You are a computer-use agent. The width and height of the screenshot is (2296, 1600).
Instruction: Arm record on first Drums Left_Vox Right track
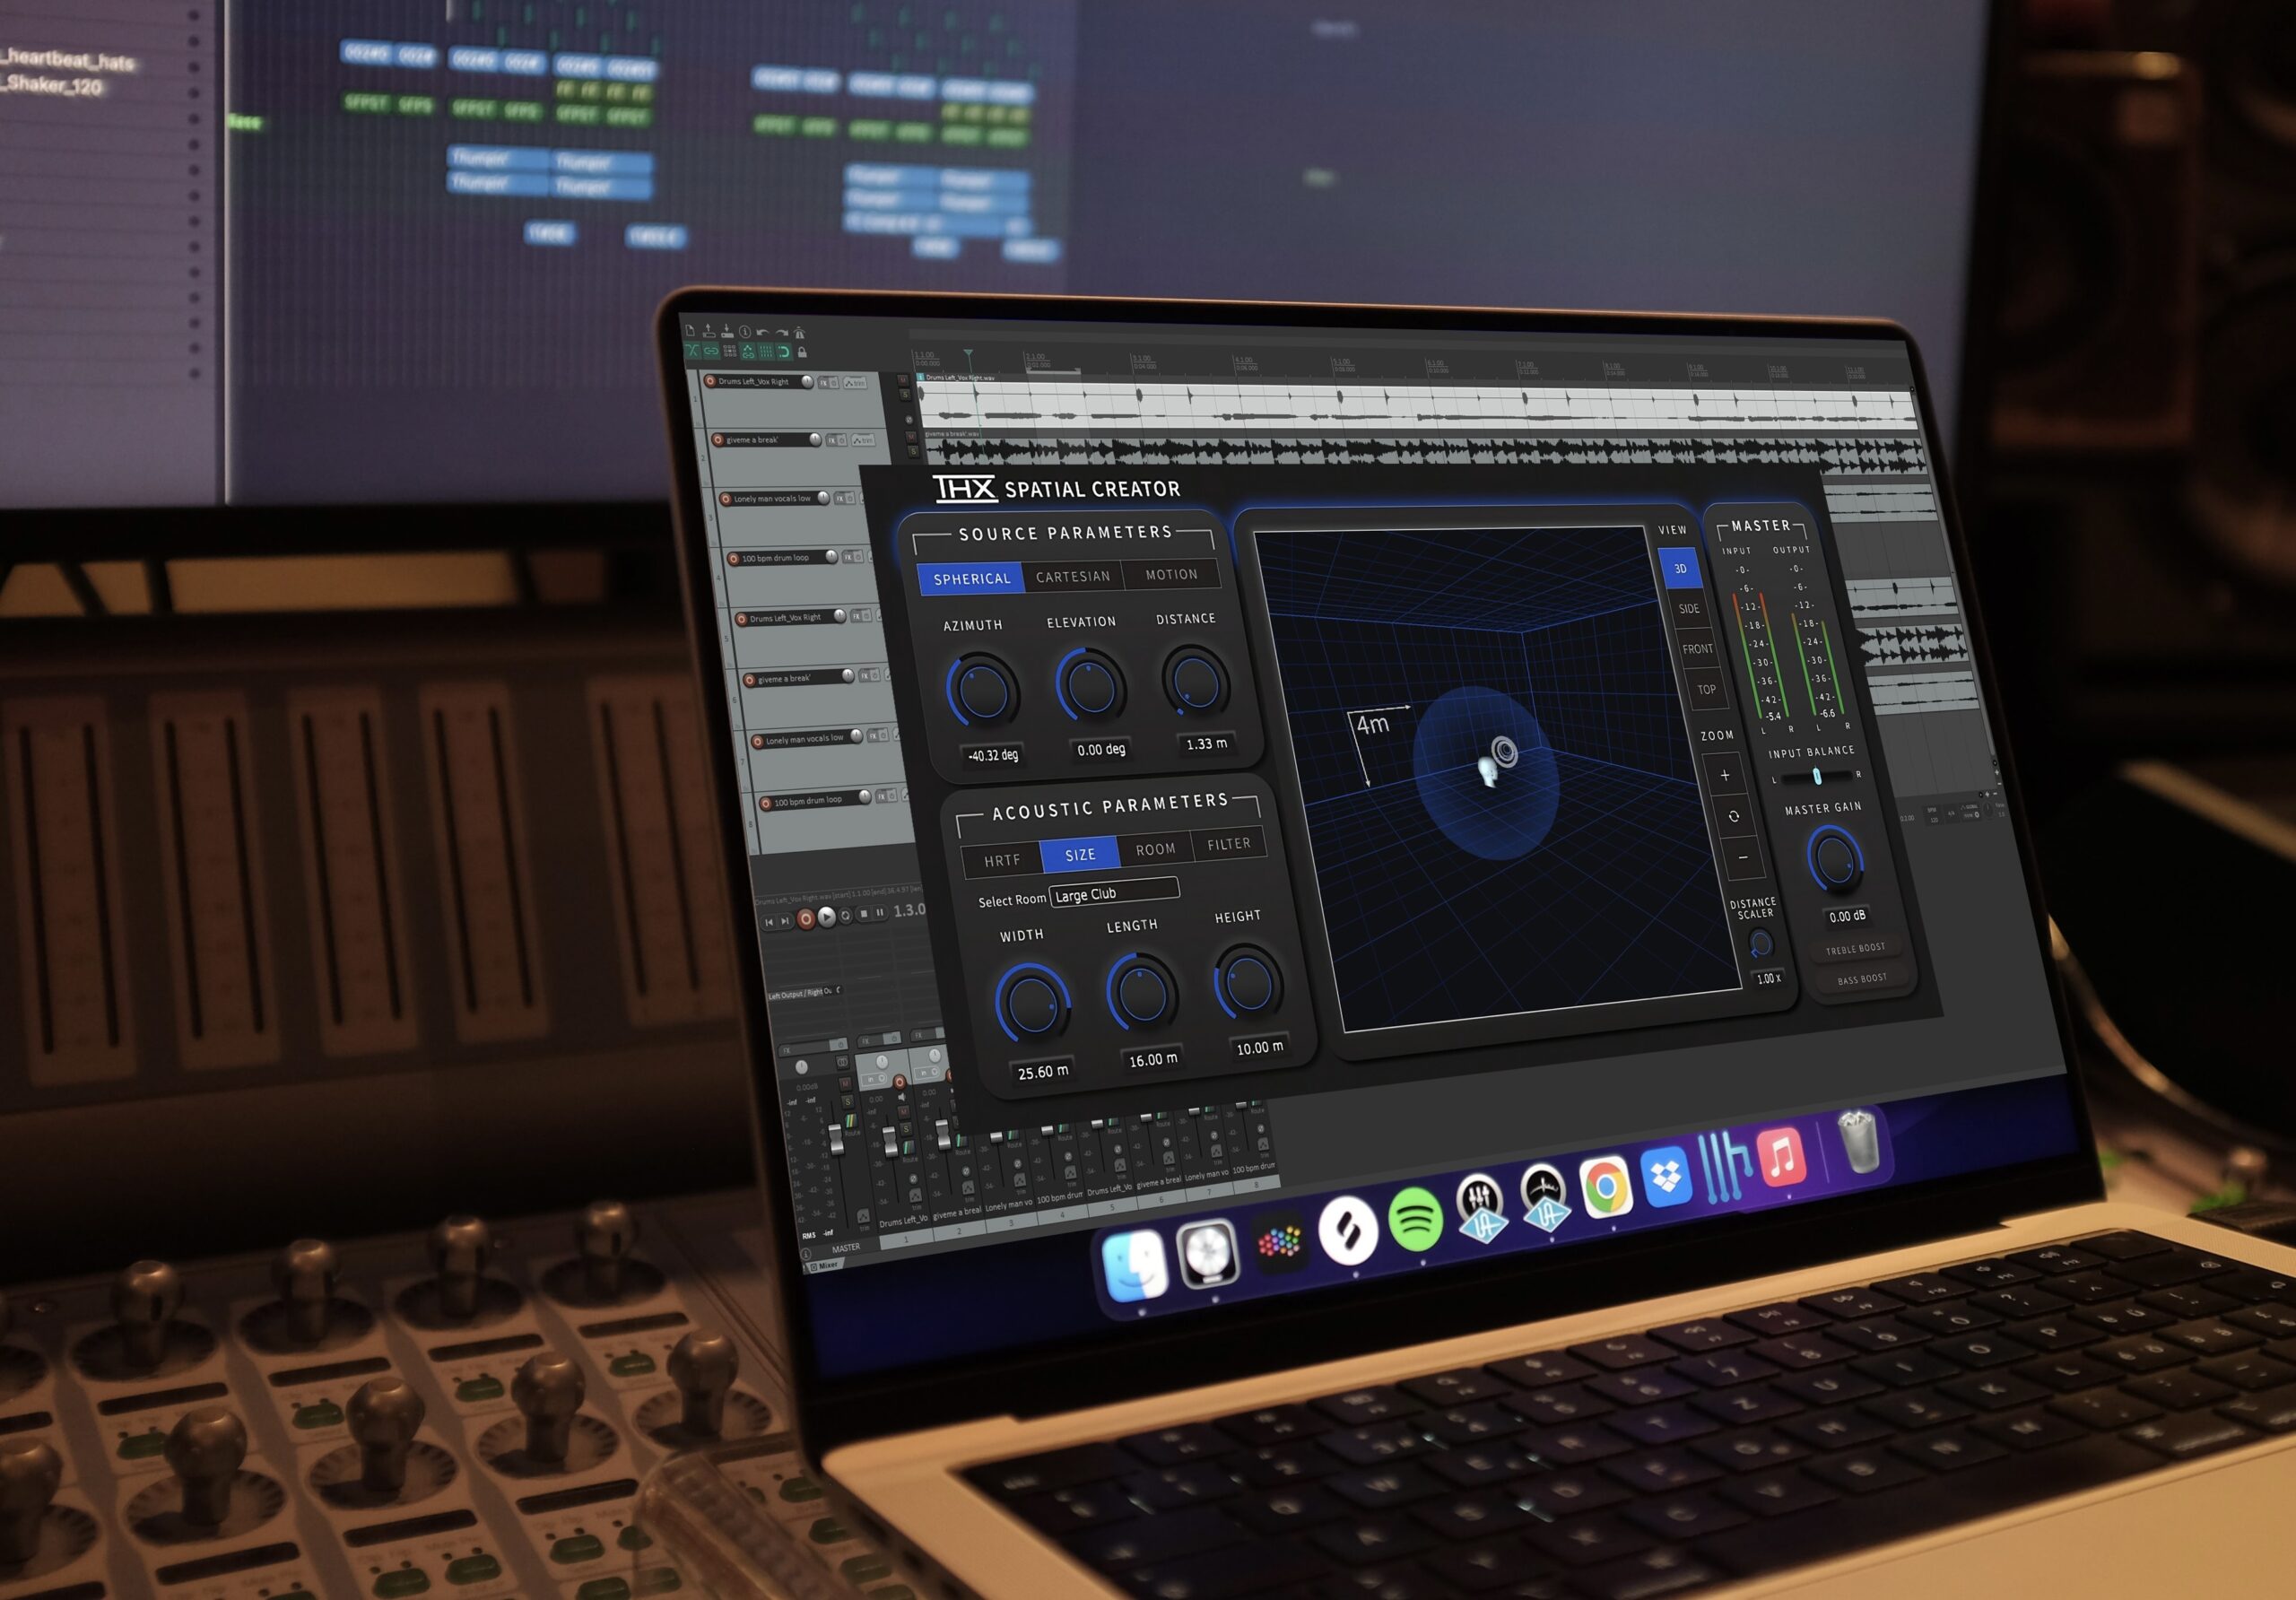tap(710, 382)
